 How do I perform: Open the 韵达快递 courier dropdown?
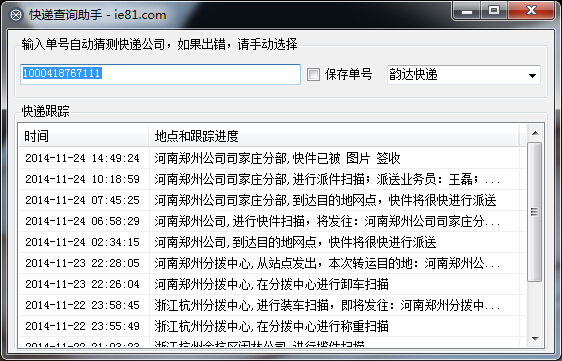[x=463, y=75]
